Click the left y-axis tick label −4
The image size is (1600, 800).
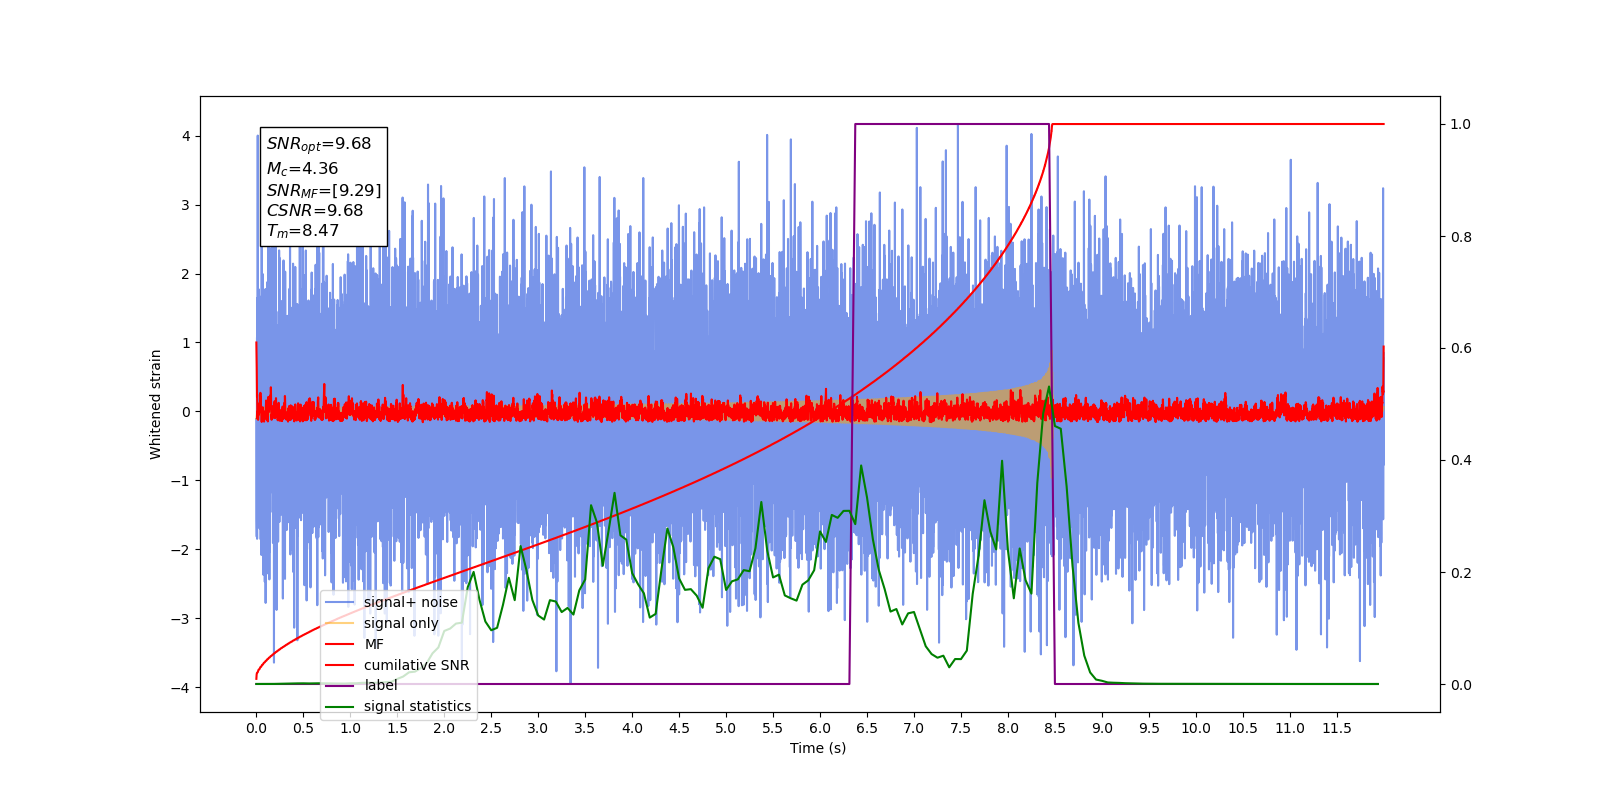[x=180, y=687]
